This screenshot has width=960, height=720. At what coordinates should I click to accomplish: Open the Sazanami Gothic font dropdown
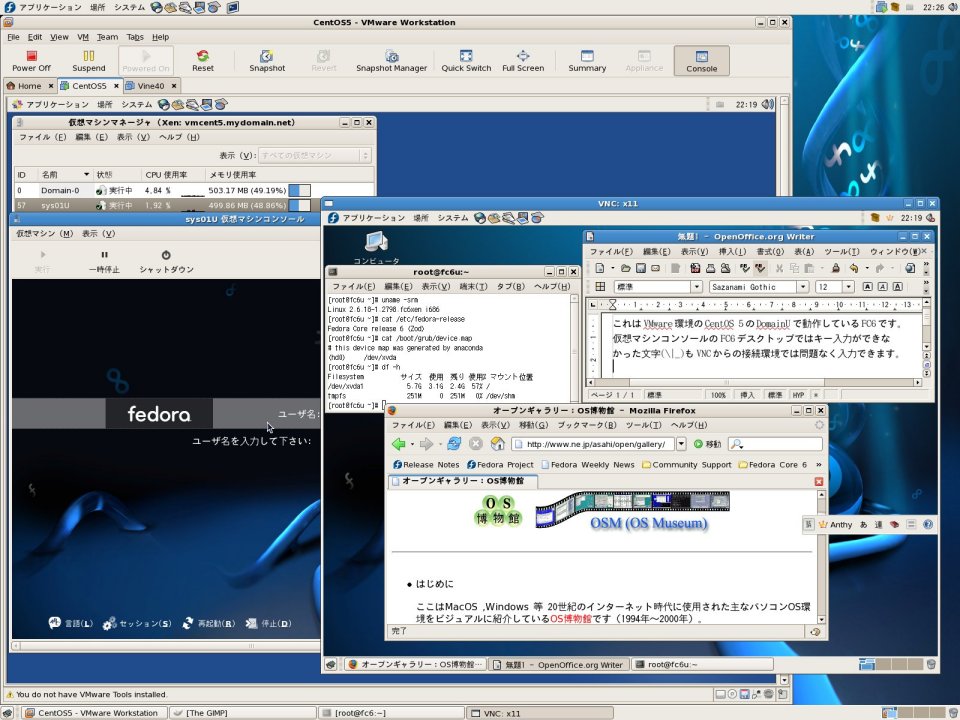point(802,287)
